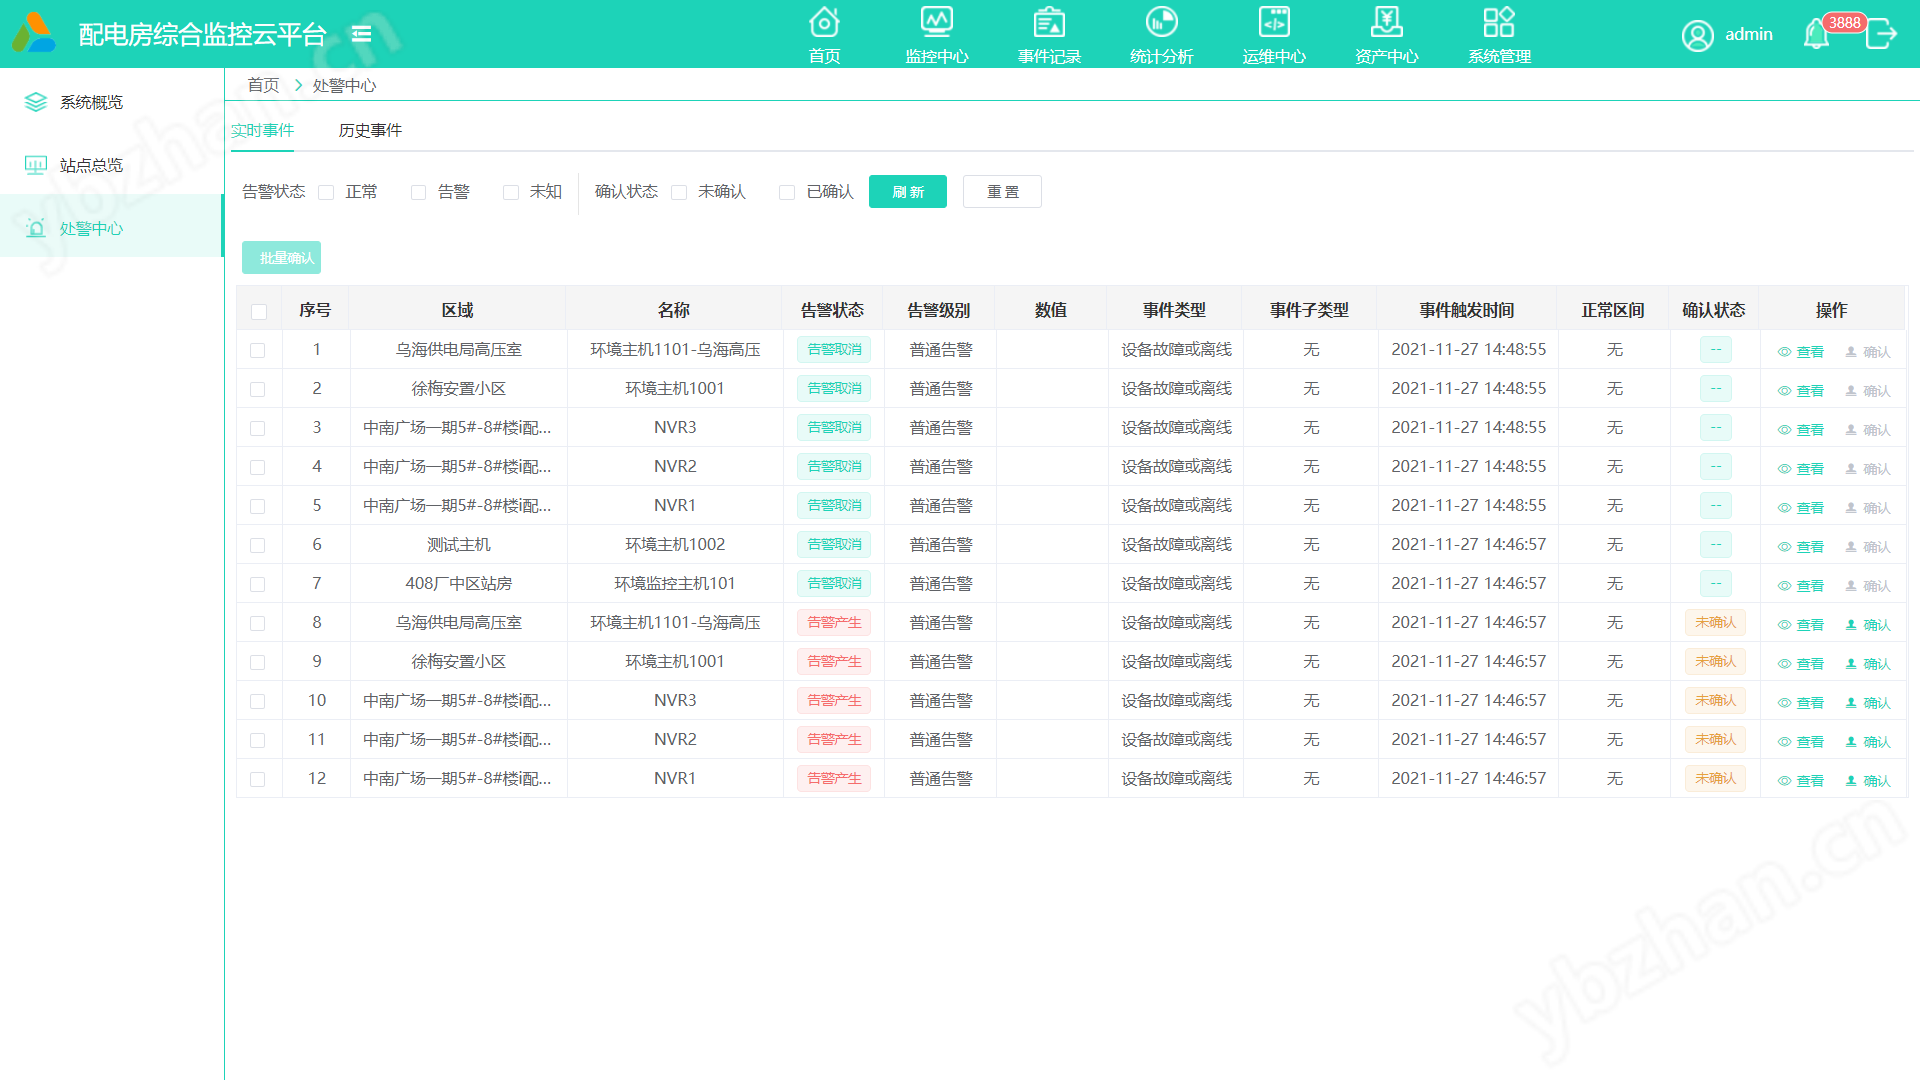Click 408厂中区站房 area cell
The height and width of the screenshot is (1080, 1920).
click(x=458, y=583)
